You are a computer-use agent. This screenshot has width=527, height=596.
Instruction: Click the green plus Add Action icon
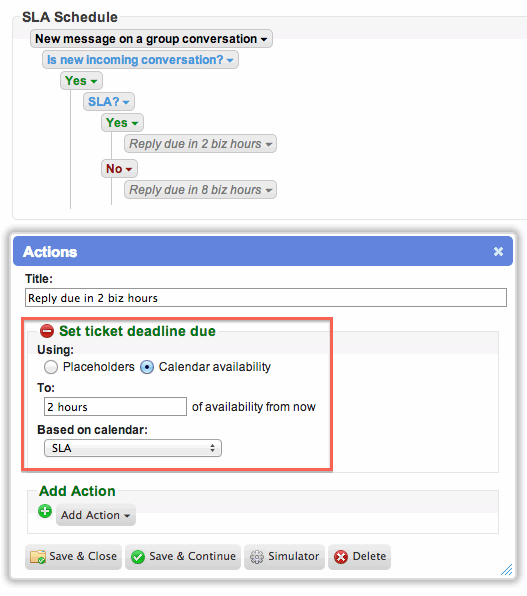coord(45,511)
